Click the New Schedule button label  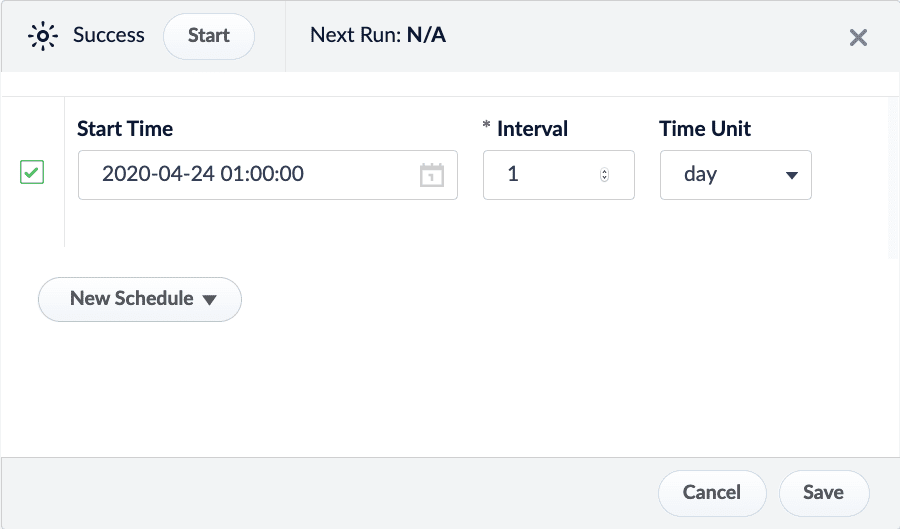point(131,299)
